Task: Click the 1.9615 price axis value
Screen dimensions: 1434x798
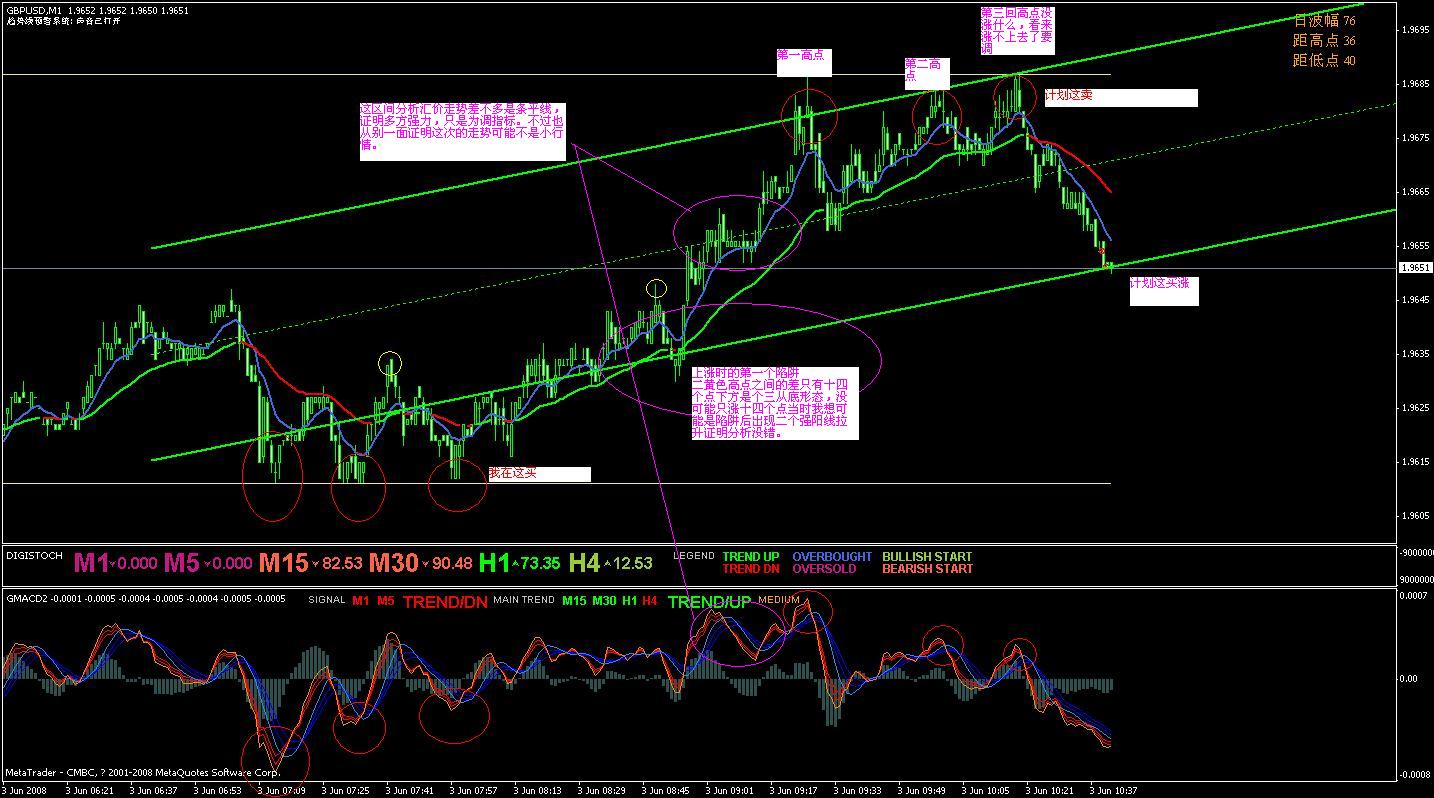Action: [1415, 462]
